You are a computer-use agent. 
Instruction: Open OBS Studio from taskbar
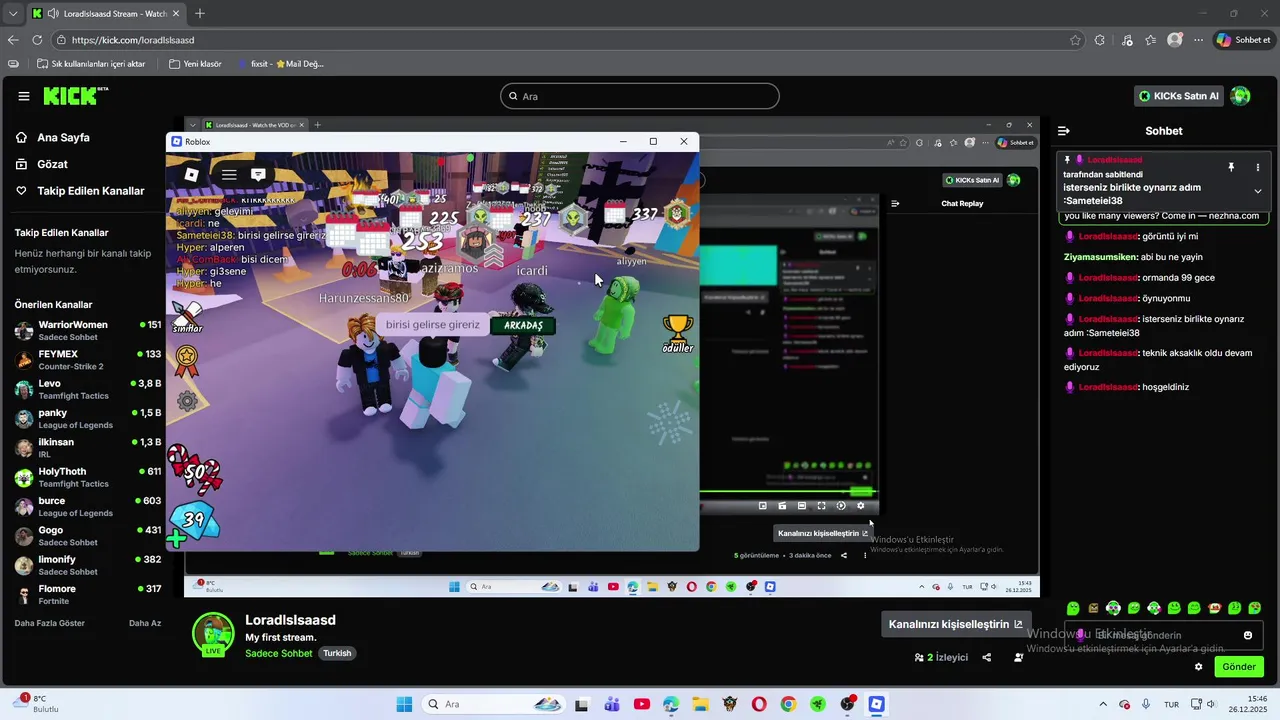click(x=847, y=704)
